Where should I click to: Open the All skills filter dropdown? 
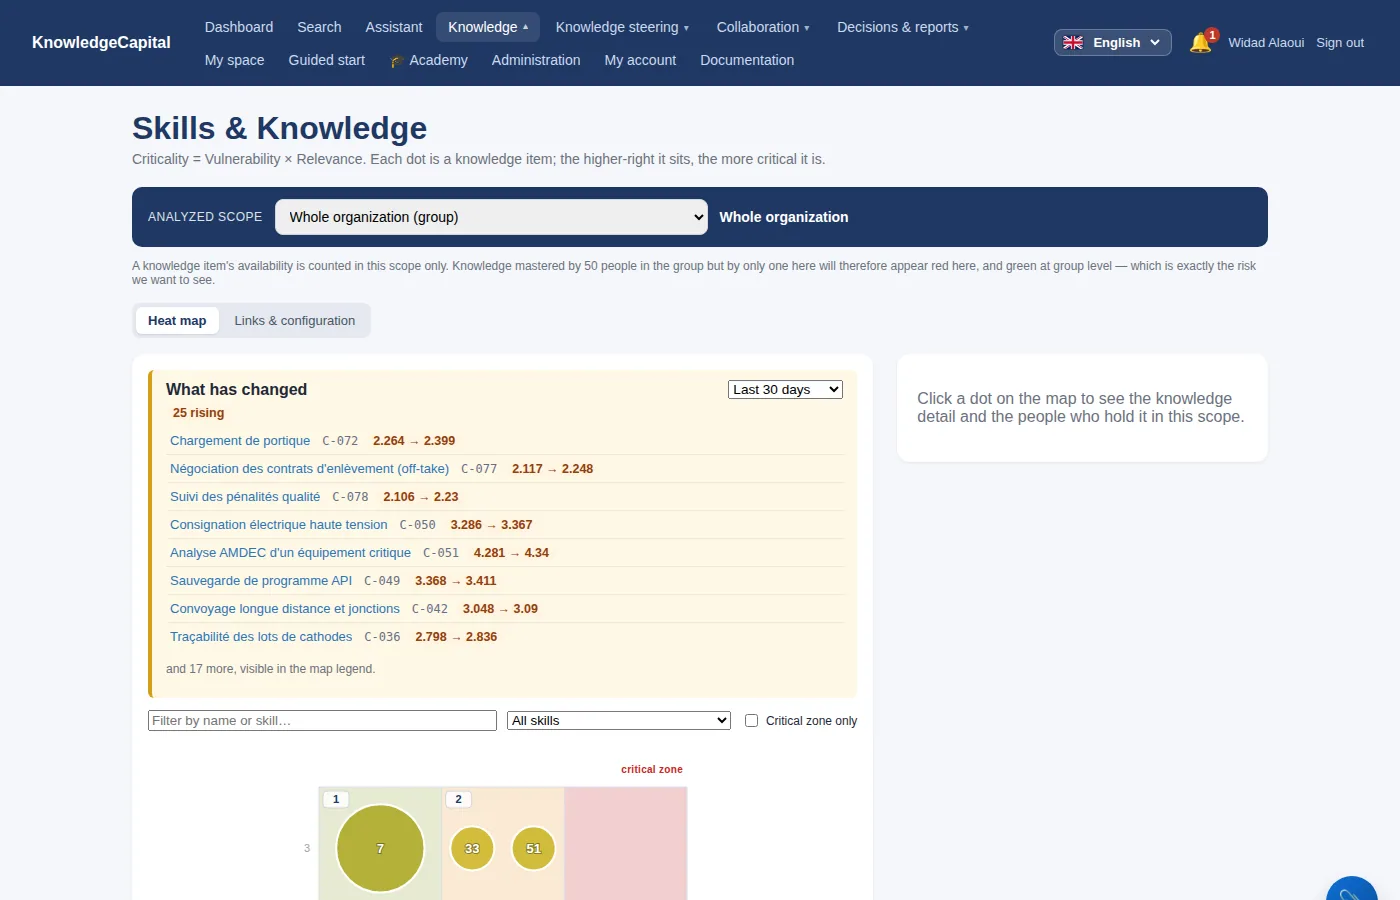(619, 720)
